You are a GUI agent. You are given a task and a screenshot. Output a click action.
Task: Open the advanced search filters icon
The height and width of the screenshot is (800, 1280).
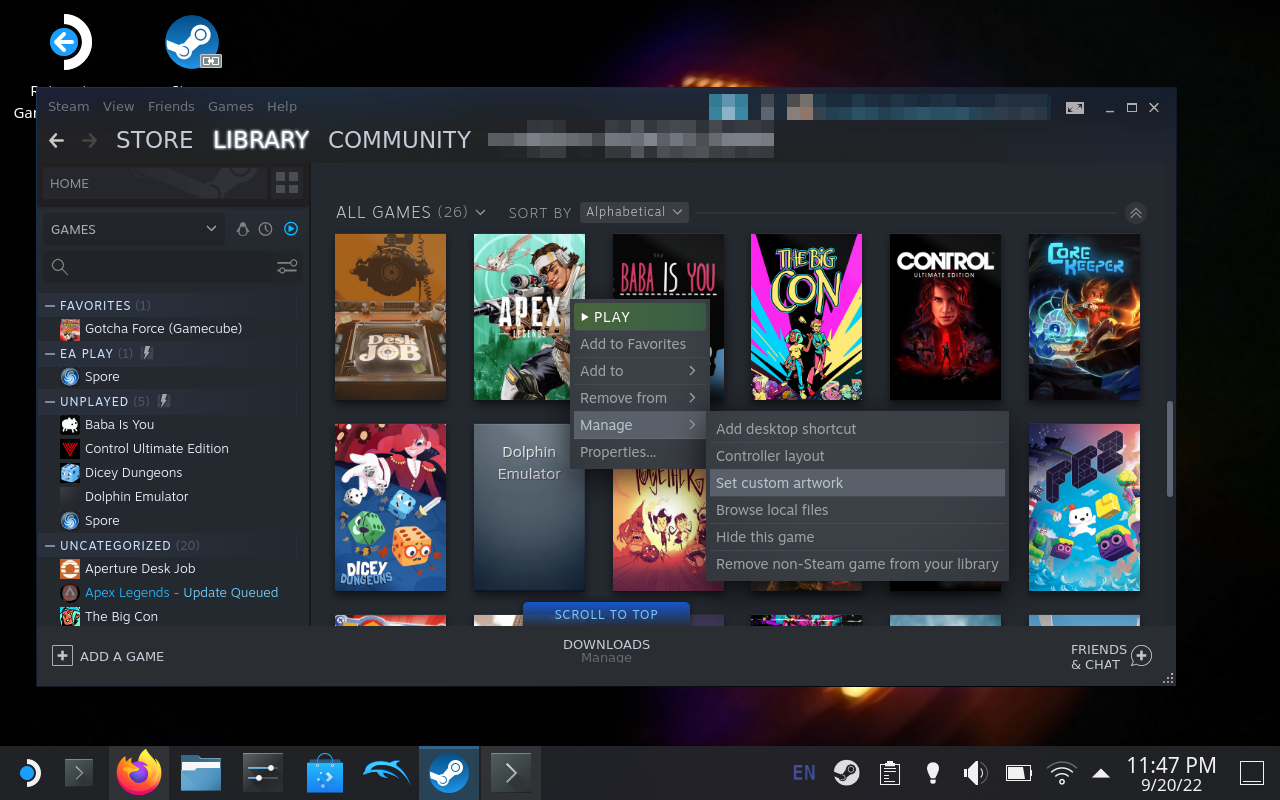tap(287, 266)
